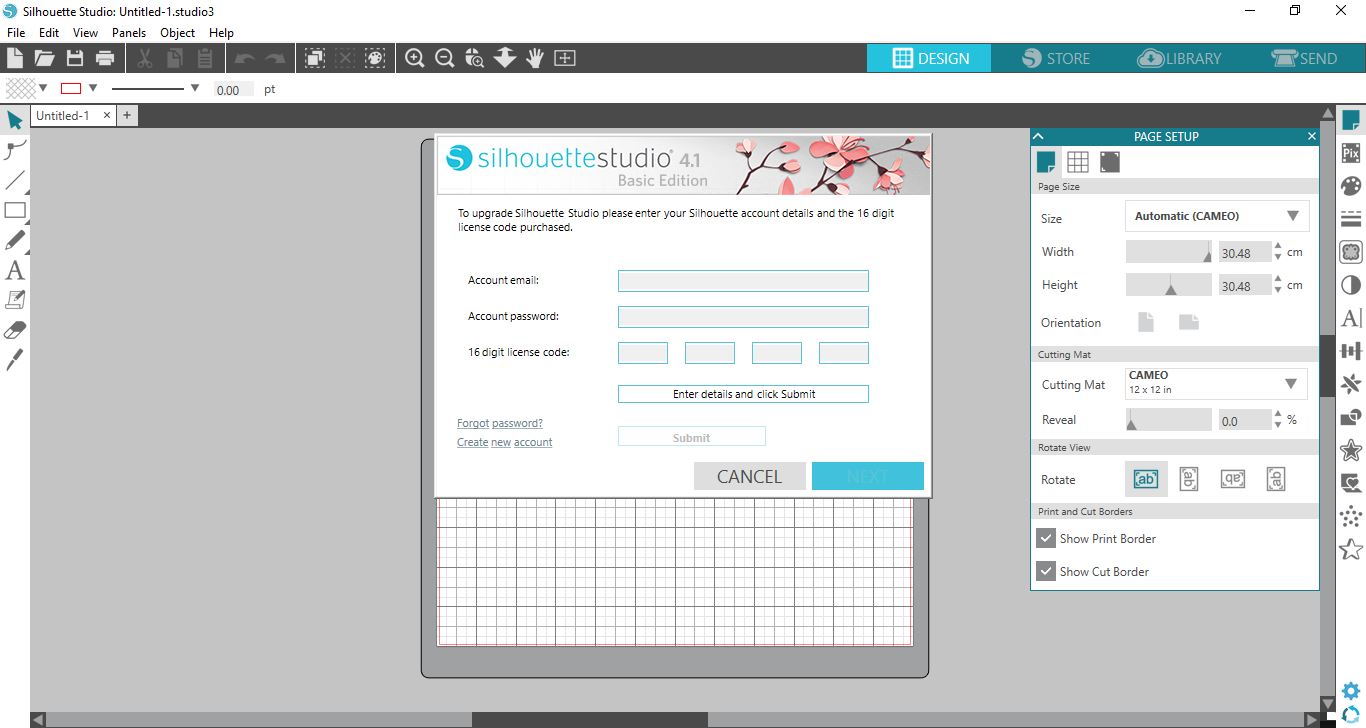The image size is (1366, 728).
Task: Select all with the select-all toolbar icon
Action: tap(314, 58)
